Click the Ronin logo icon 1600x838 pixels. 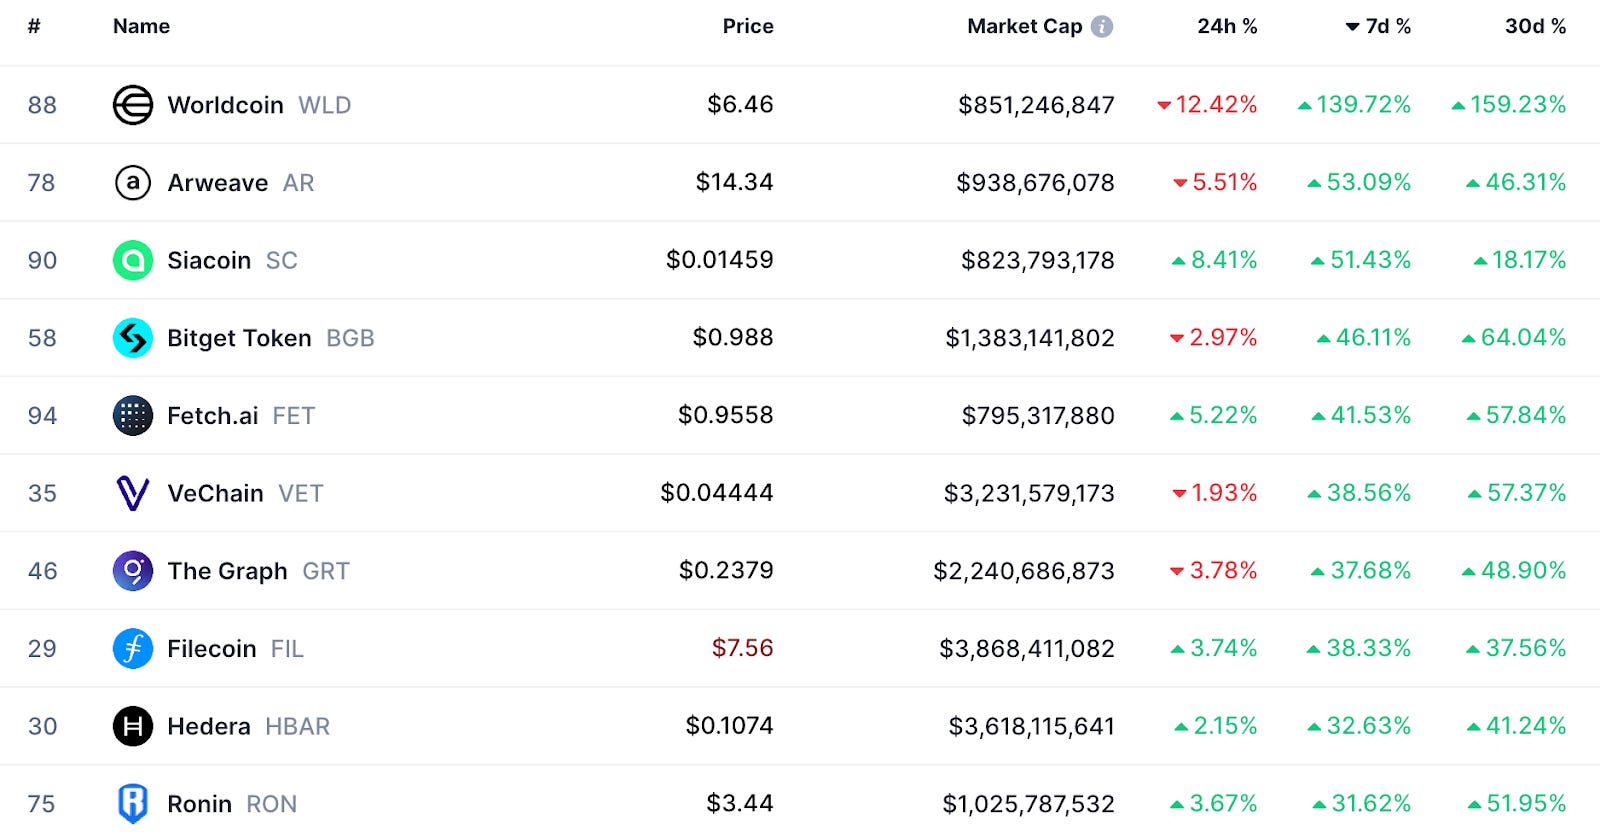pos(133,804)
